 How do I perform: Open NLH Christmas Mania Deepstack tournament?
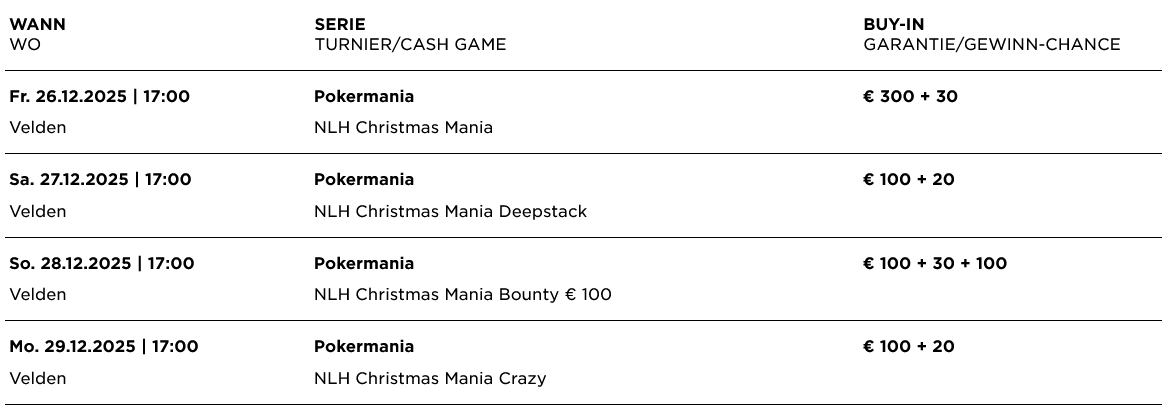click(450, 211)
